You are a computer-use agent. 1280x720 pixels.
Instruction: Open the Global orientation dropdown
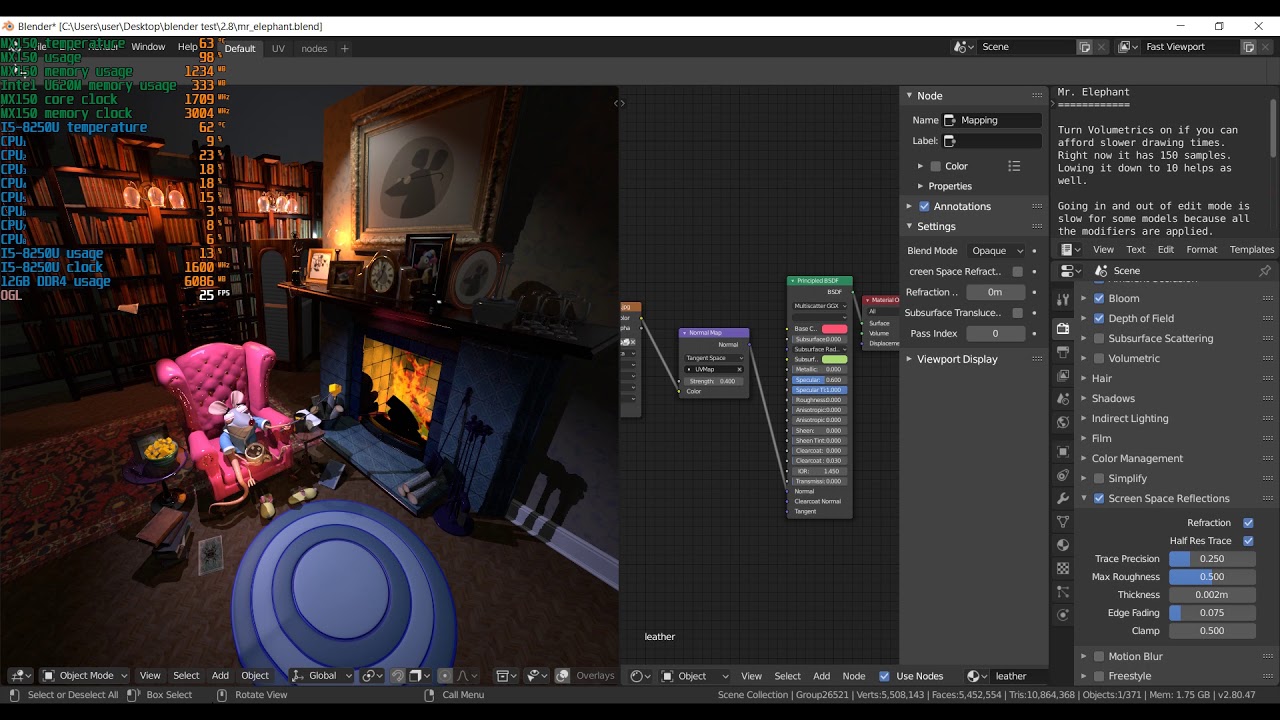pos(321,676)
